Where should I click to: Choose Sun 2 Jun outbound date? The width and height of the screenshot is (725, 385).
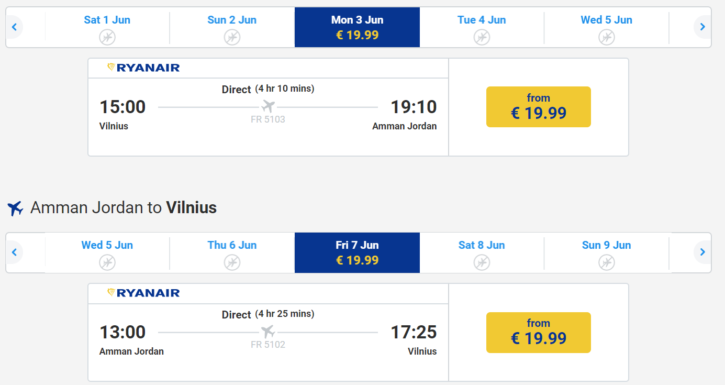pyautogui.click(x=232, y=27)
